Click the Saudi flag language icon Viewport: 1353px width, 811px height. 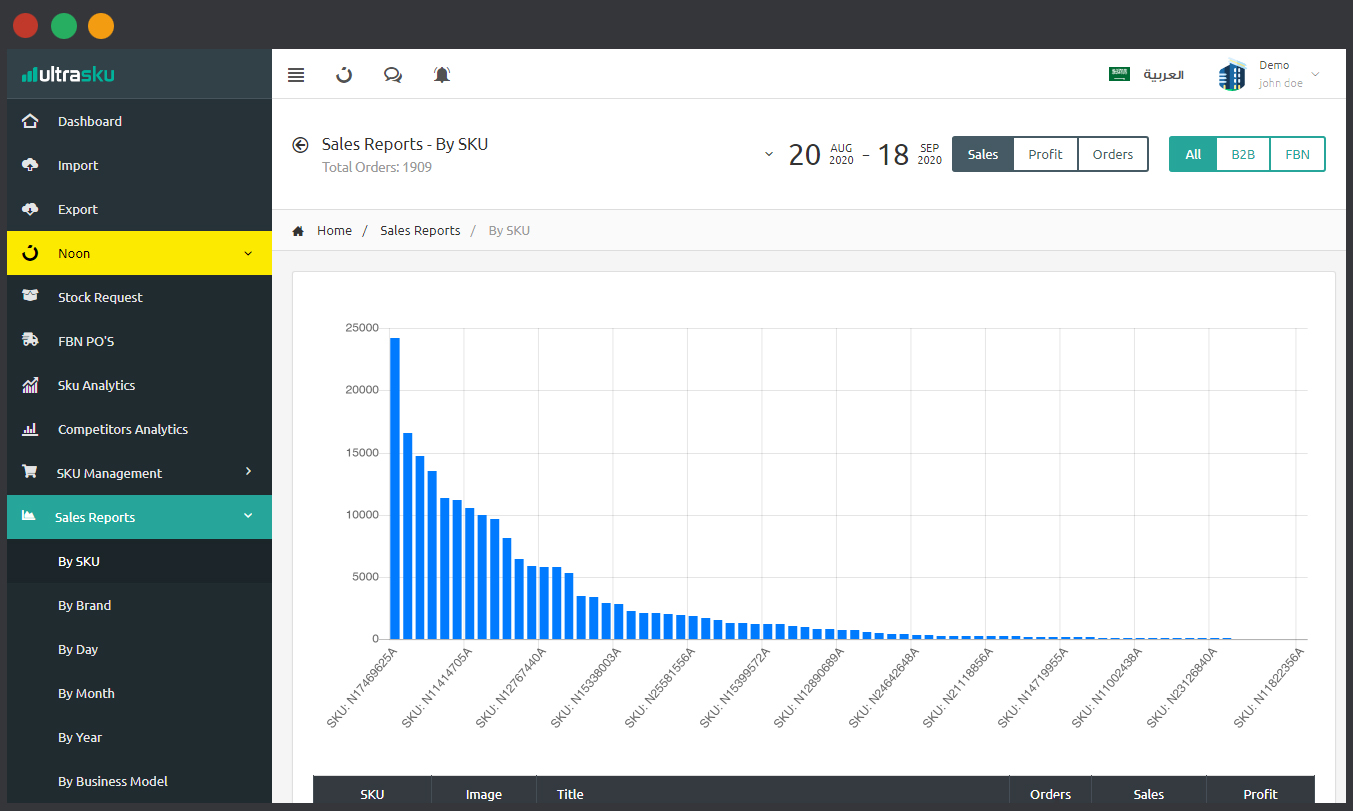pyautogui.click(x=1119, y=75)
